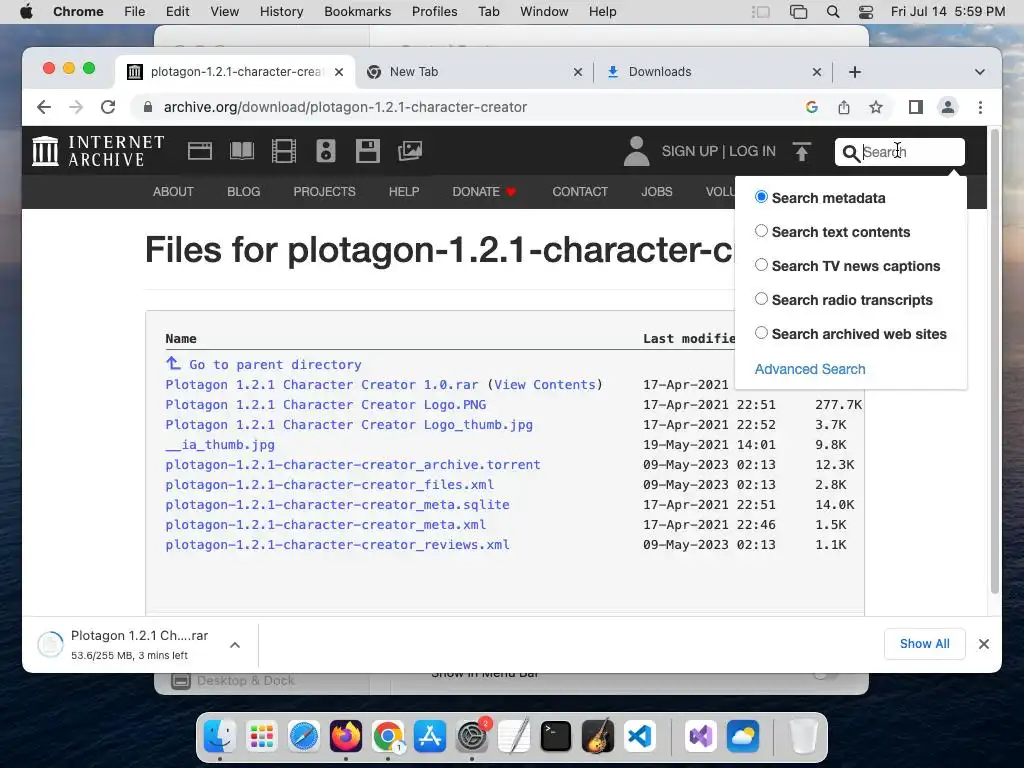Open Character Creator Logo.PNG file
Screen dimensions: 1024x768
[325, 404]
